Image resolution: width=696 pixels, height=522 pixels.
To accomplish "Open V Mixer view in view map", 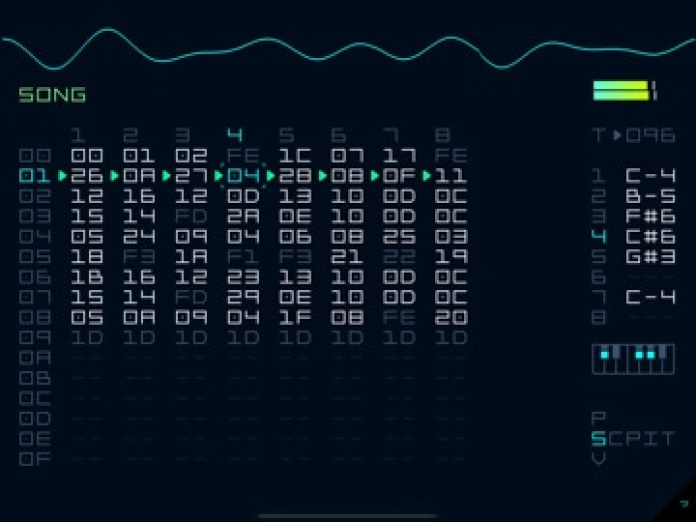I will click(x=599, y=459).
